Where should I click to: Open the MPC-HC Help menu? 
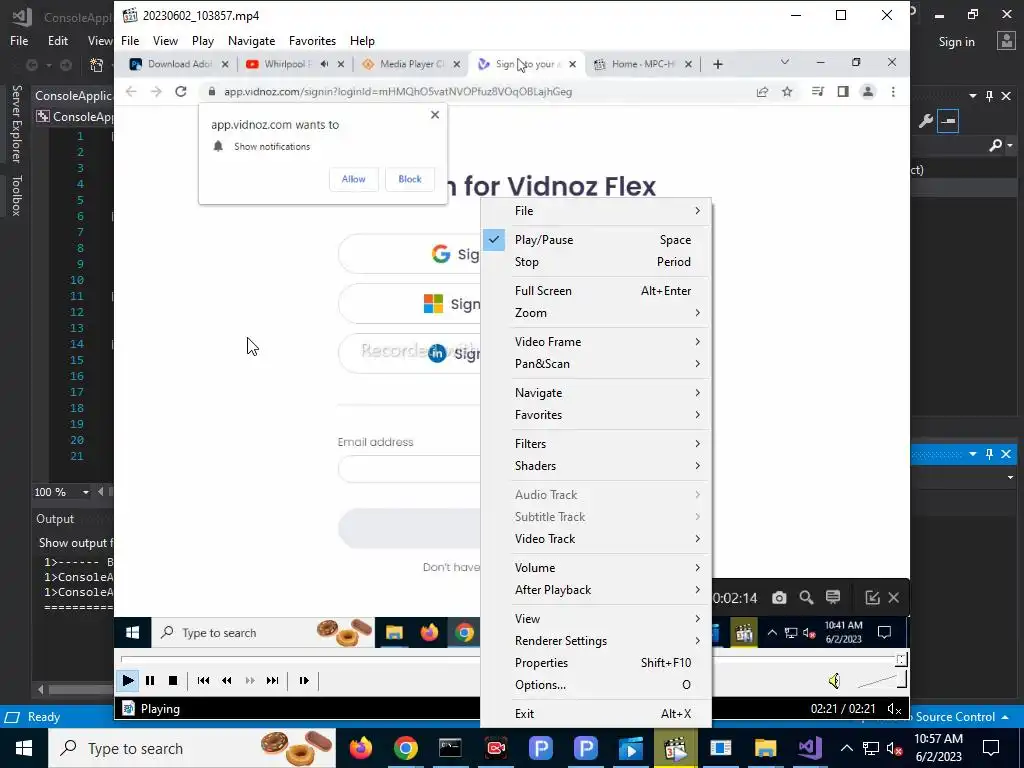click(362, 40)
